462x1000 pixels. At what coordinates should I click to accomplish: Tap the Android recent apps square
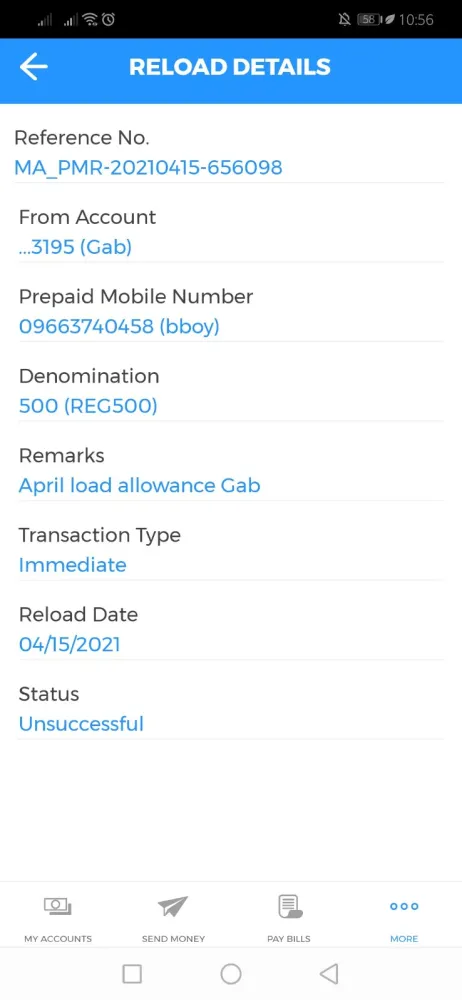(132, 974)
